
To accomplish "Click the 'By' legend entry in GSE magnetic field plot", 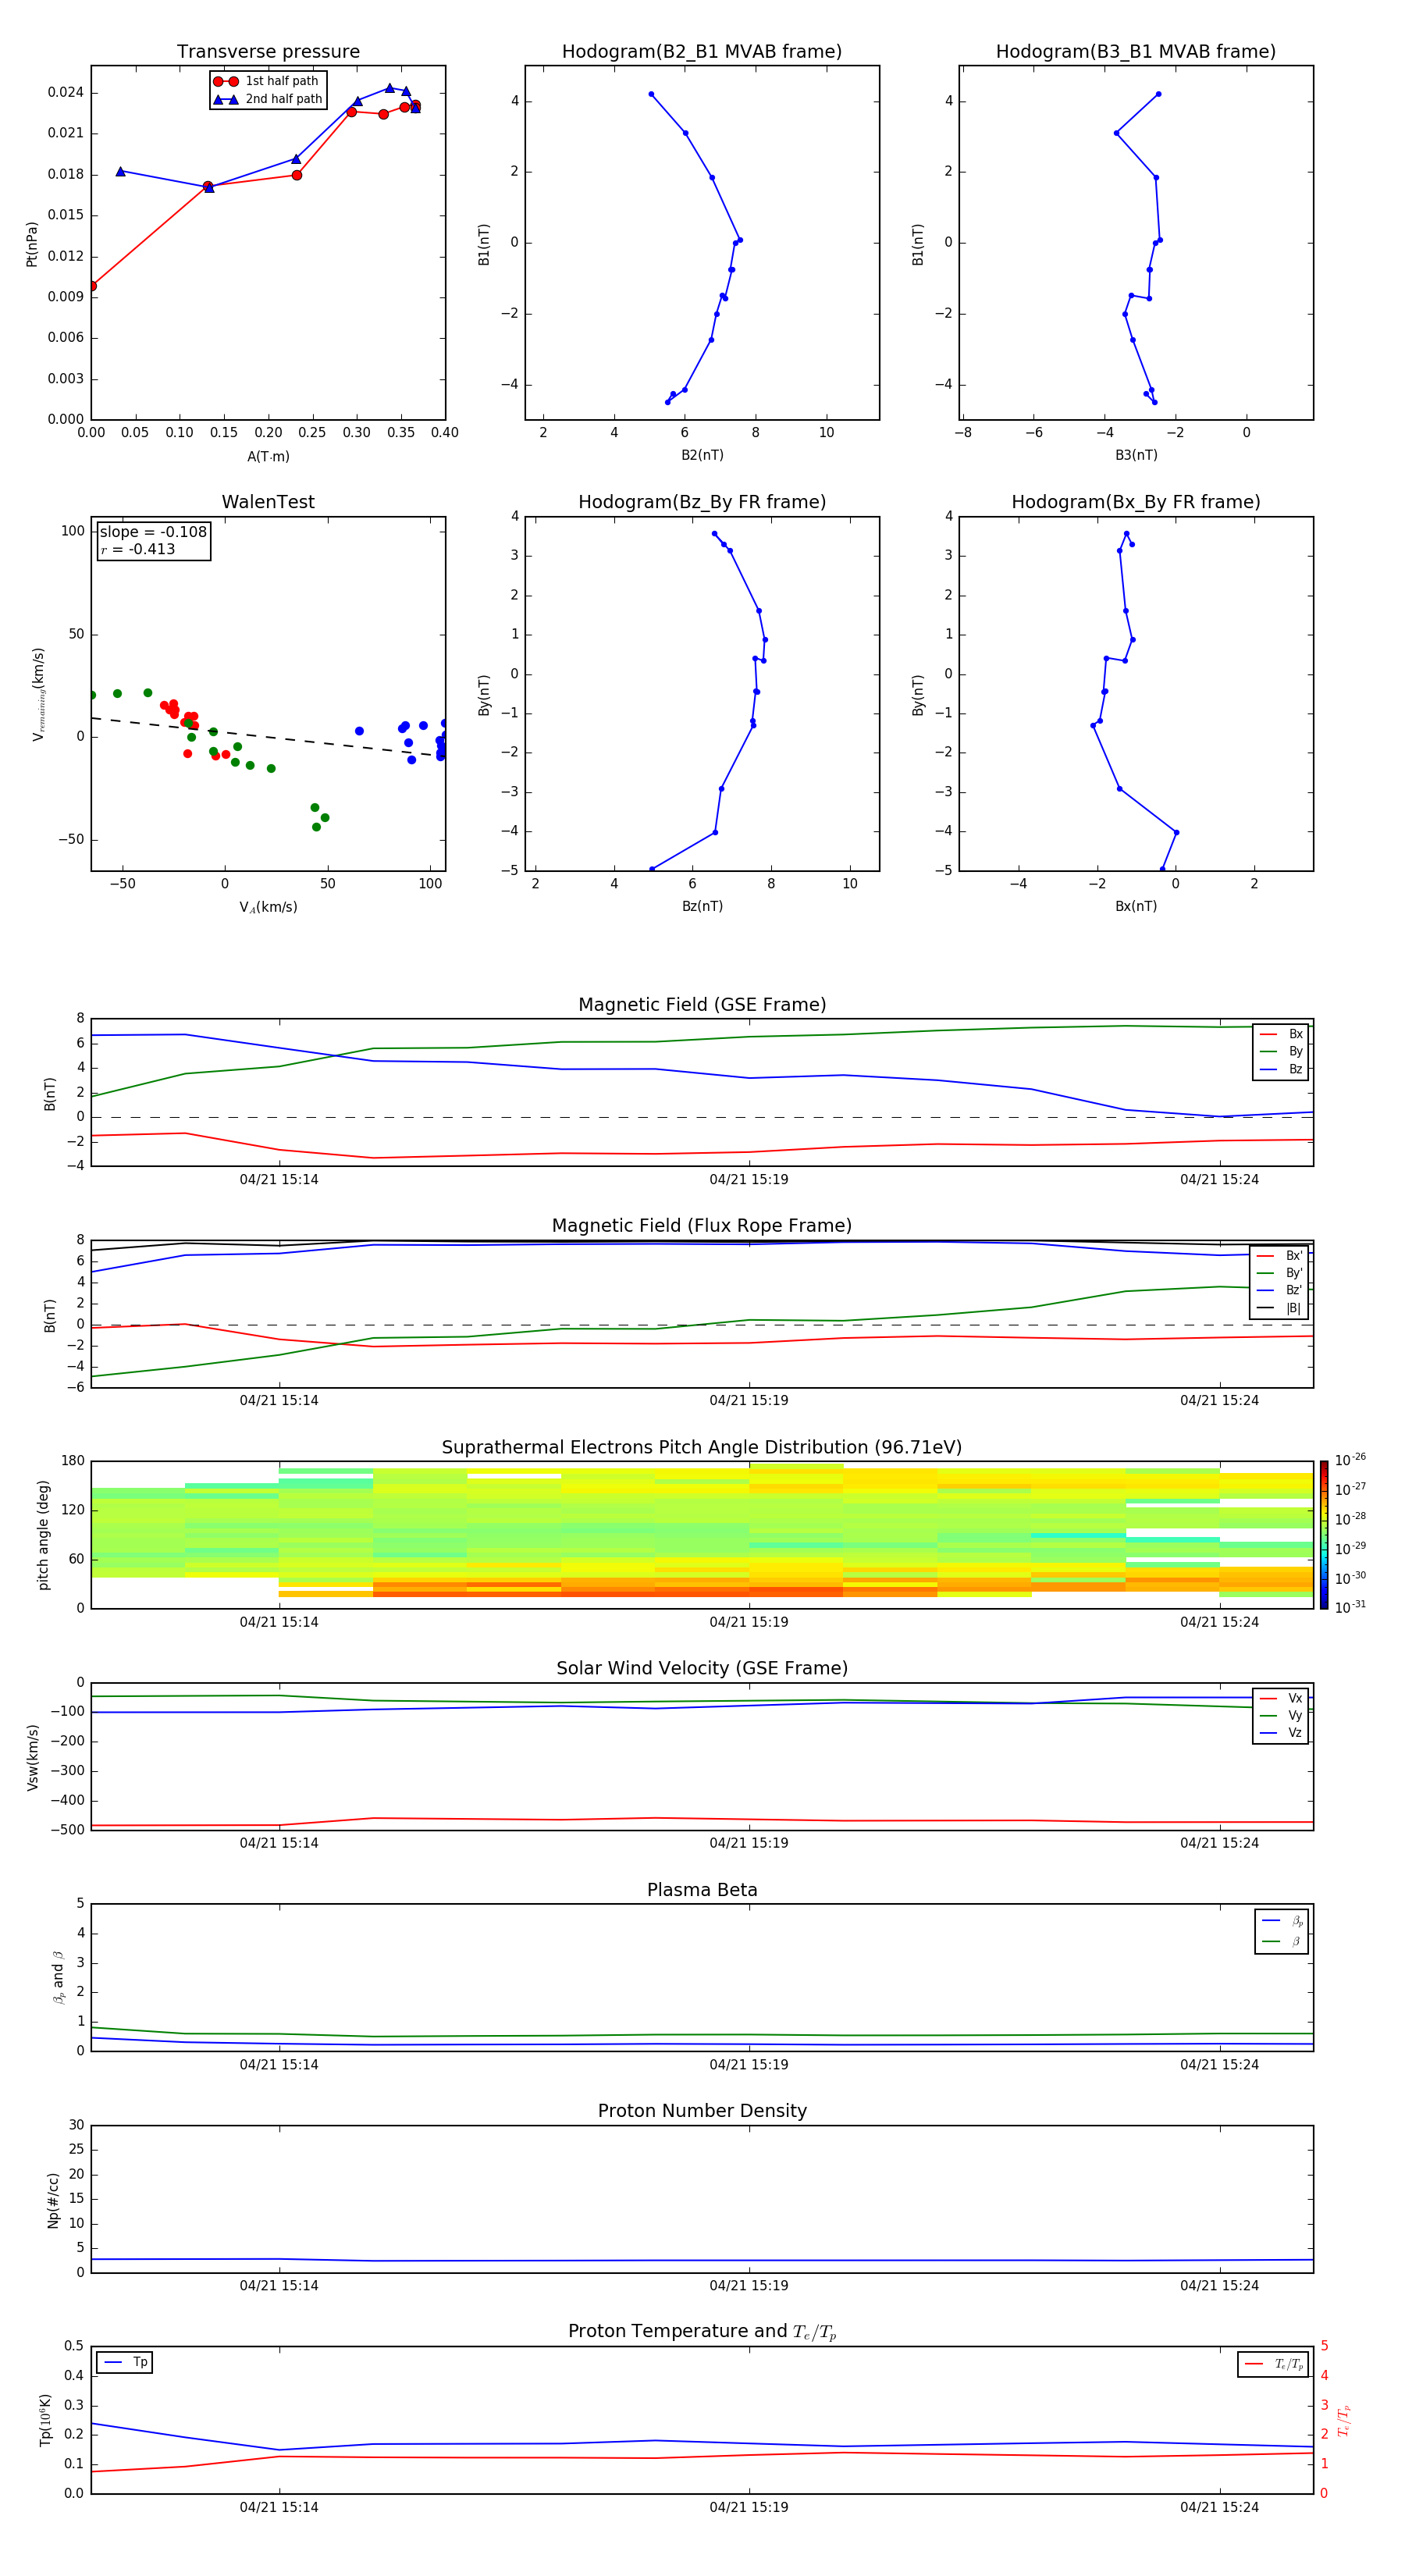I will tap(1281, 1051).
